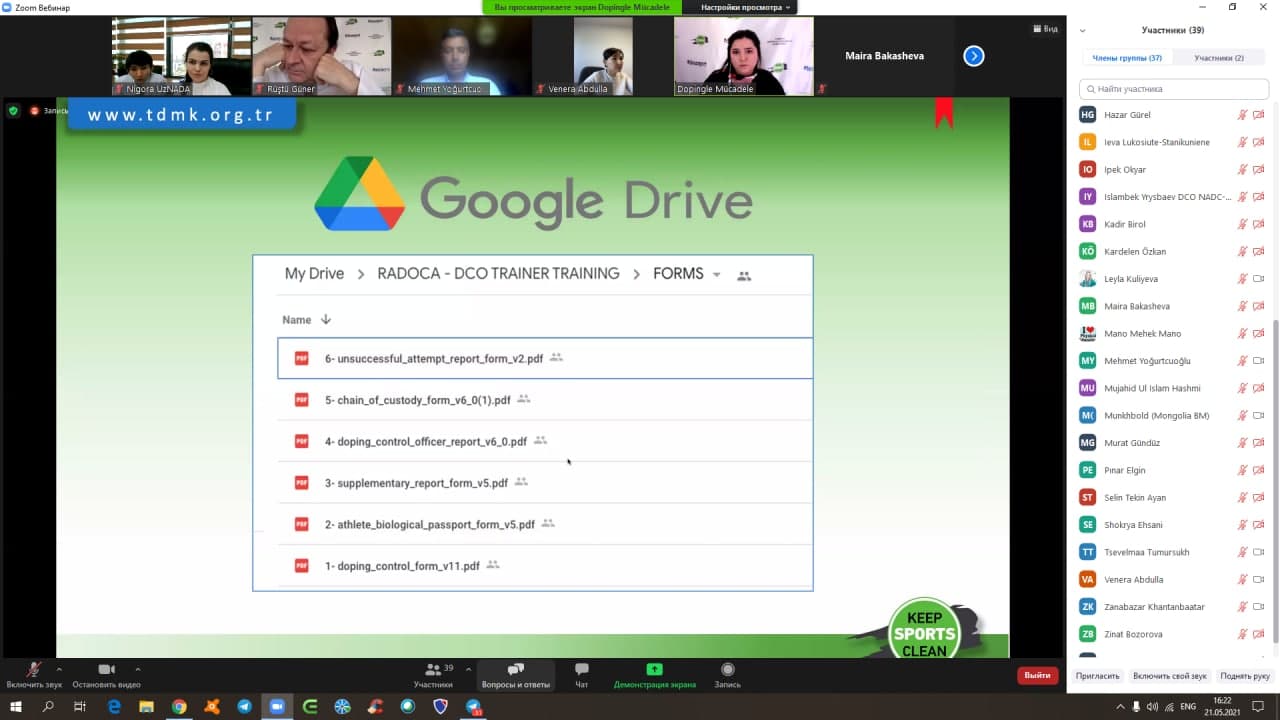Click Включить свой звук button
The image size is (1280, 720).
1170,676
